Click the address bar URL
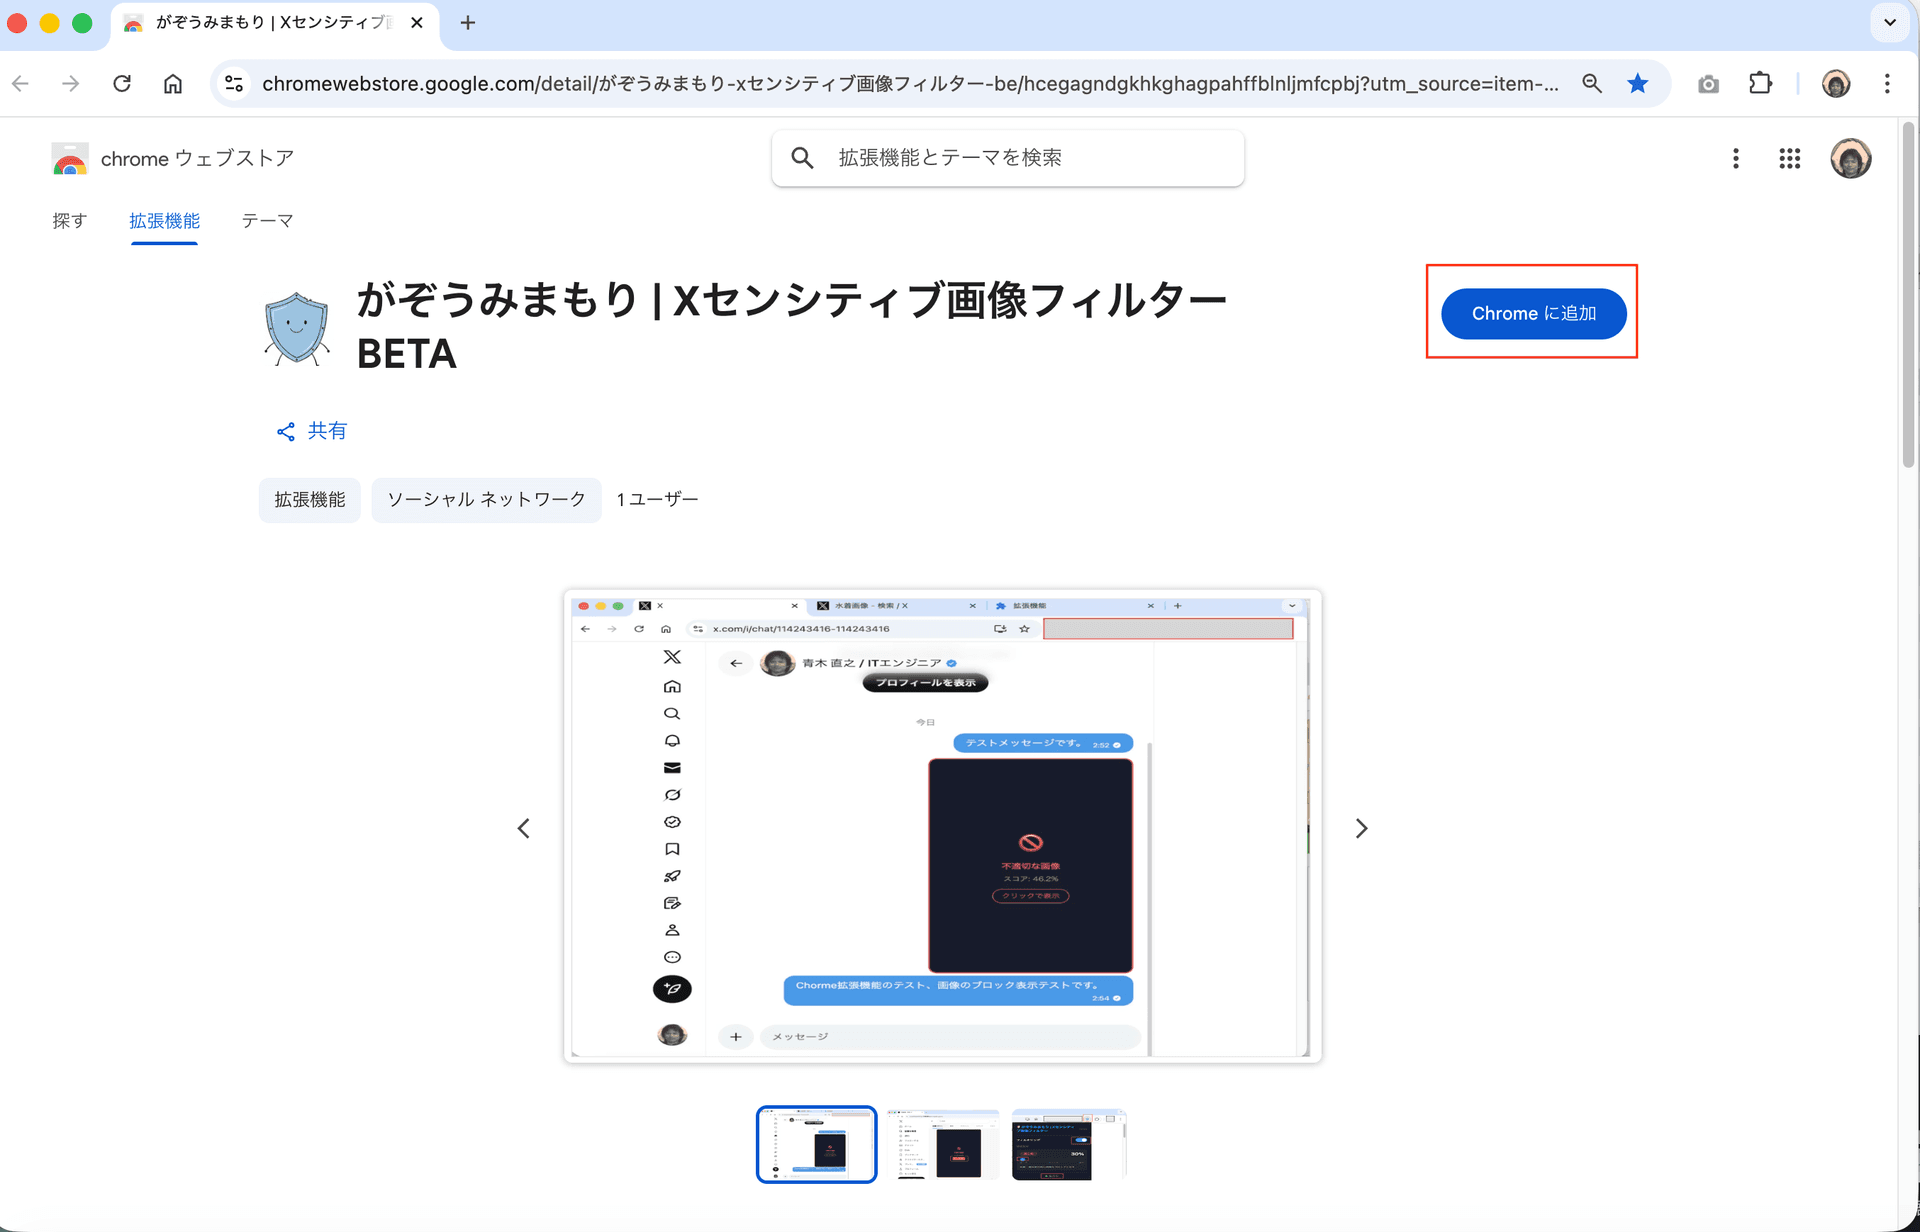Viewport: 1920px width, 1232px height. (910, 84)
